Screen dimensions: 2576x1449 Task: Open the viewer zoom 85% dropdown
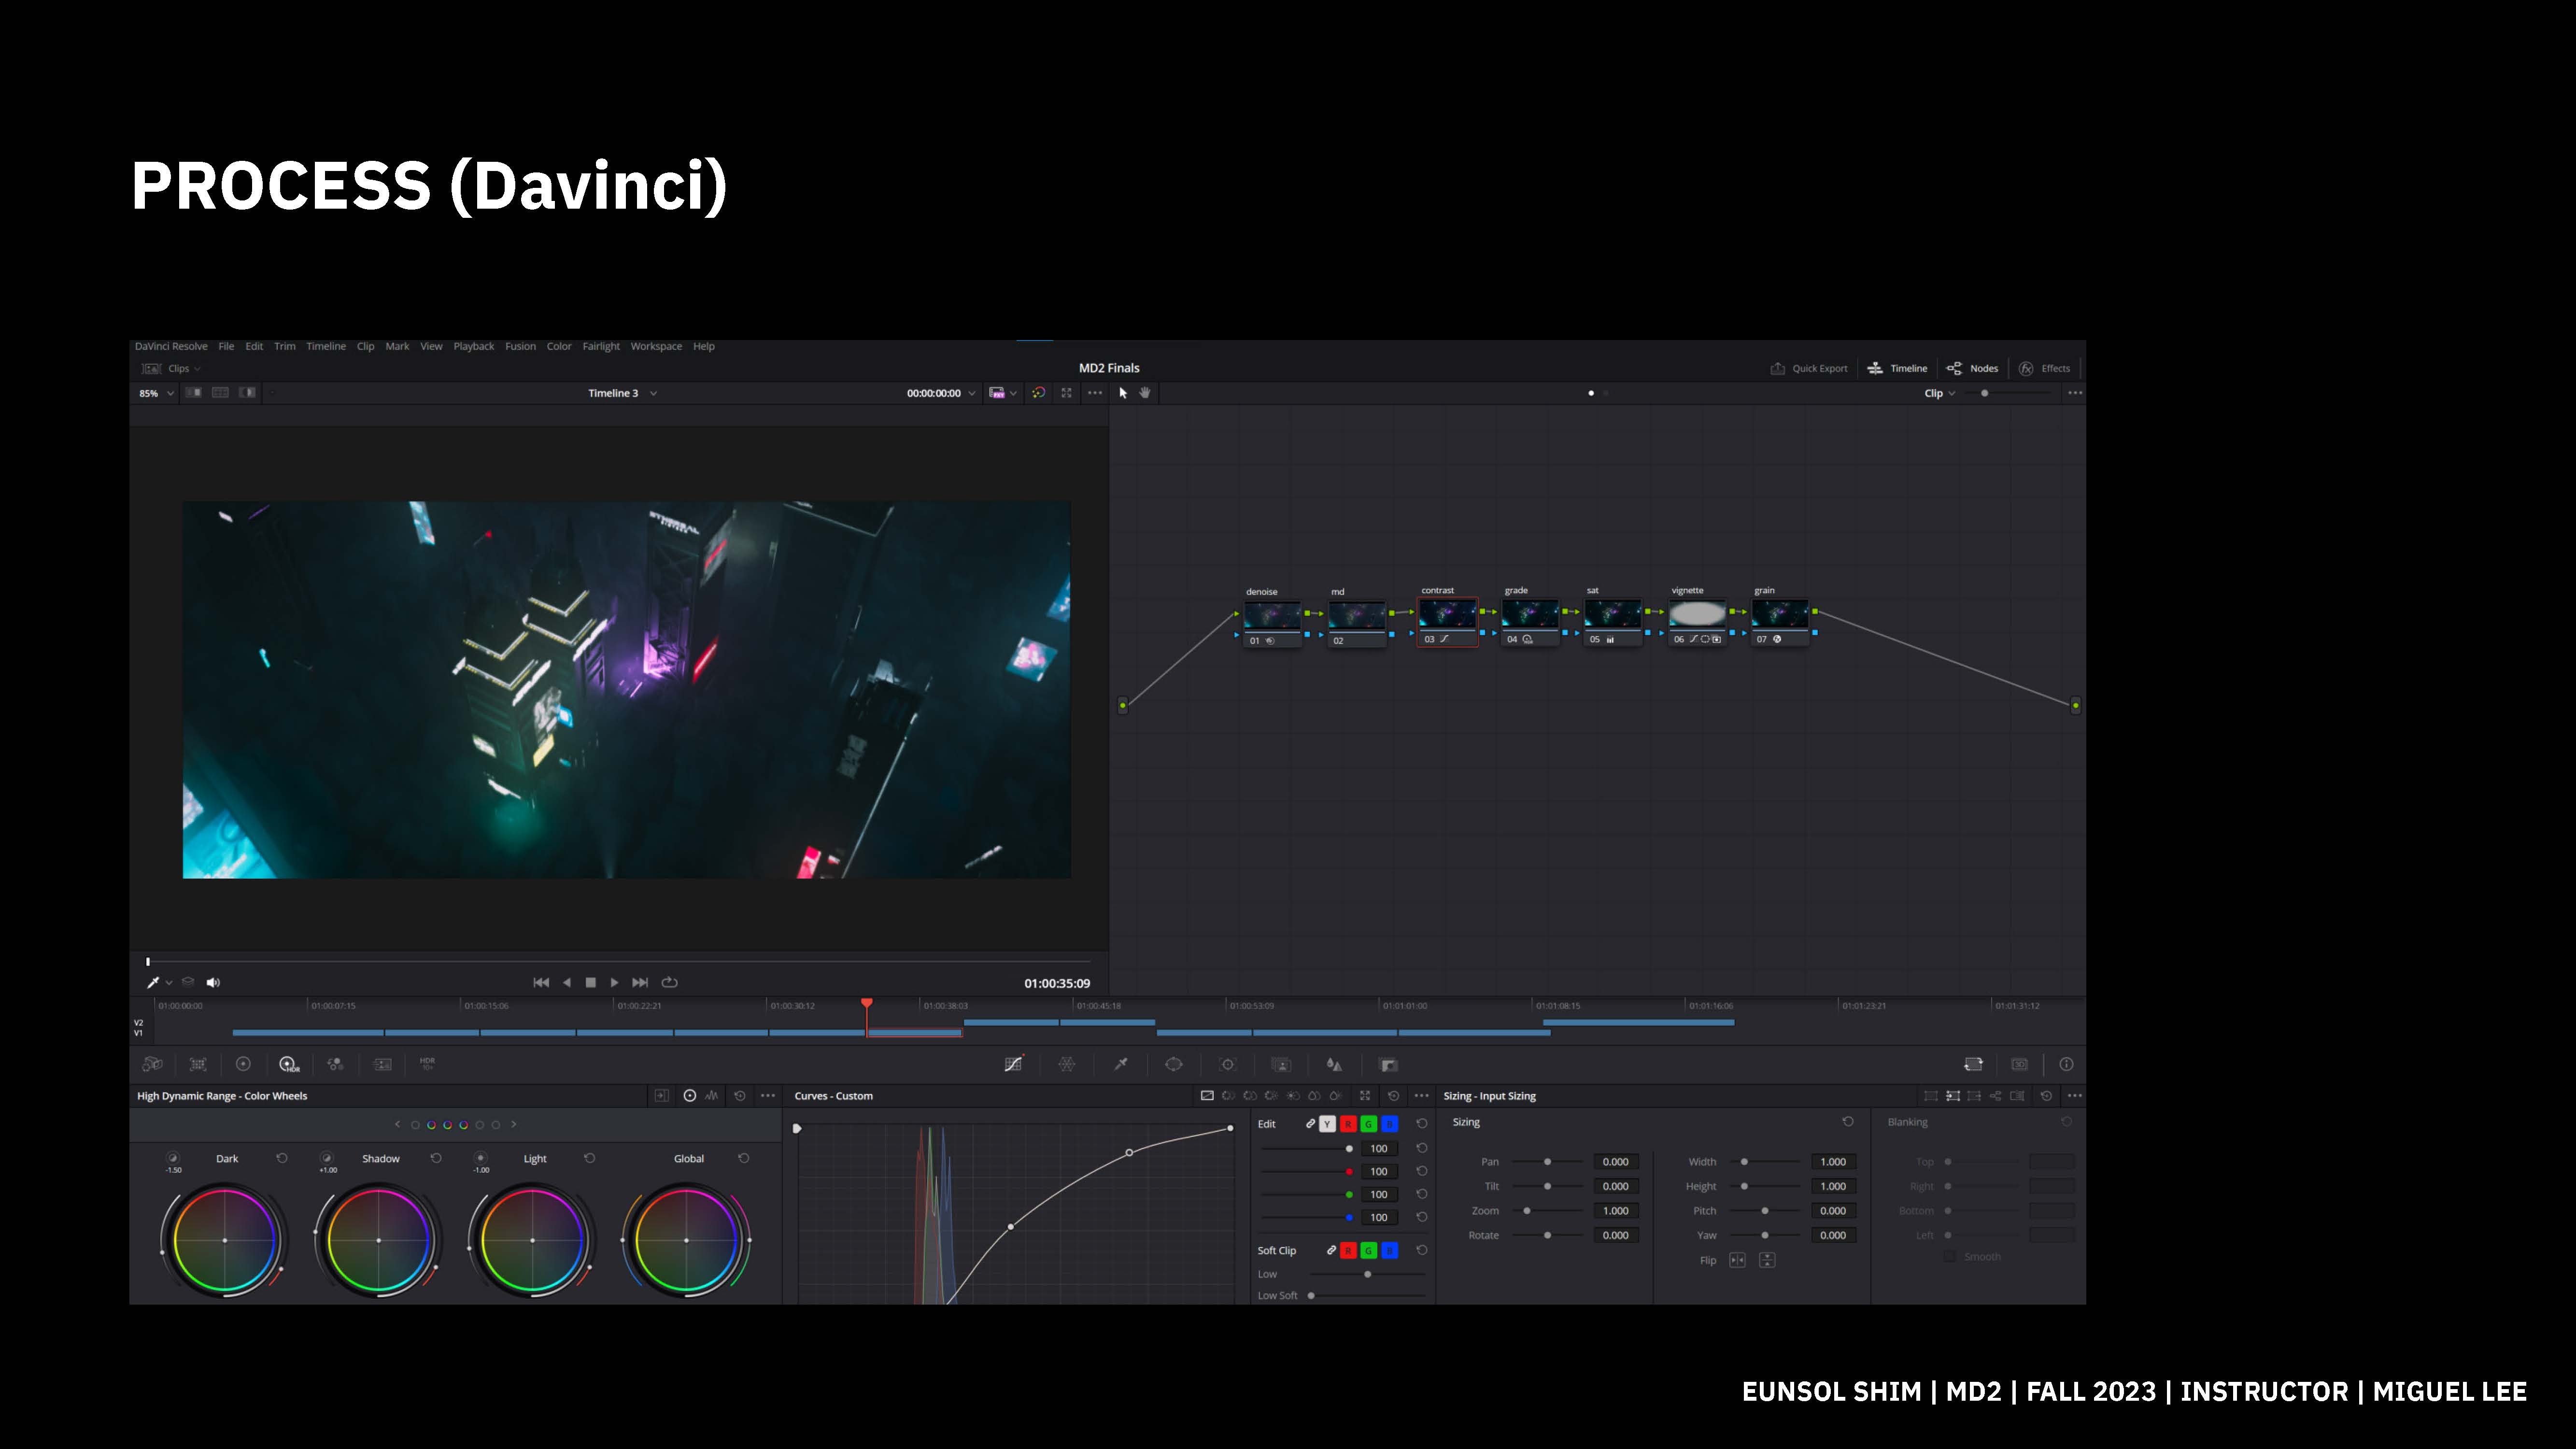click(x=156, y=393)
